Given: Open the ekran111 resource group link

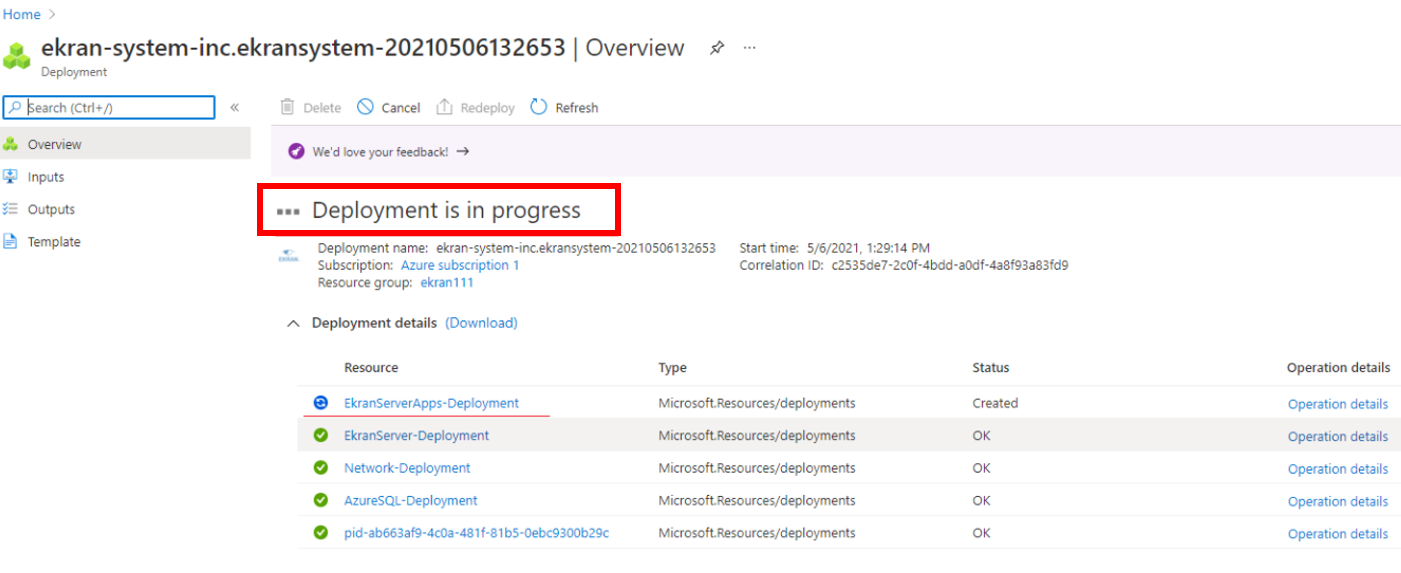Looking at the screenshot, I should [447, 283].
